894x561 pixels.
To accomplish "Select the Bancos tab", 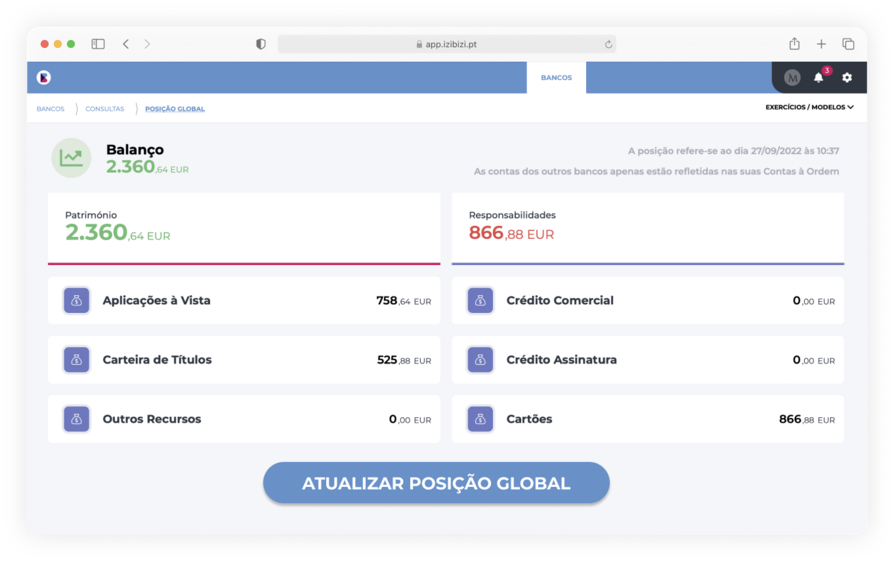I will (x=556, y=77).
